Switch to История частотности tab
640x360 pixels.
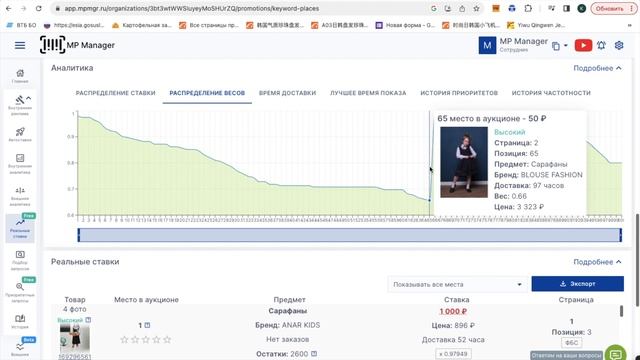tap(551, 93)
